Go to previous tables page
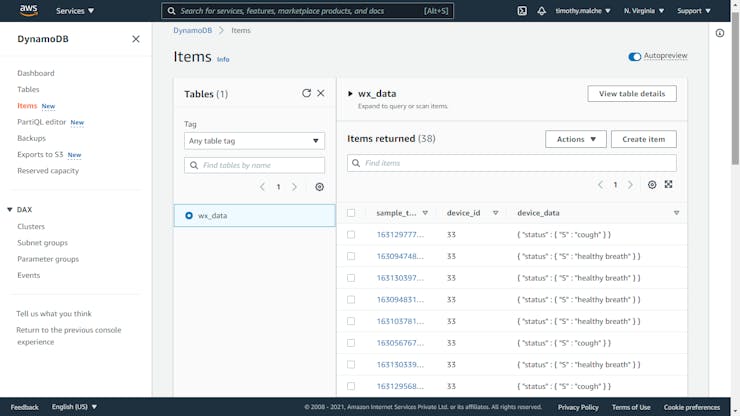Viewport: 740px width, 416px height. click(x=262, y=187)
